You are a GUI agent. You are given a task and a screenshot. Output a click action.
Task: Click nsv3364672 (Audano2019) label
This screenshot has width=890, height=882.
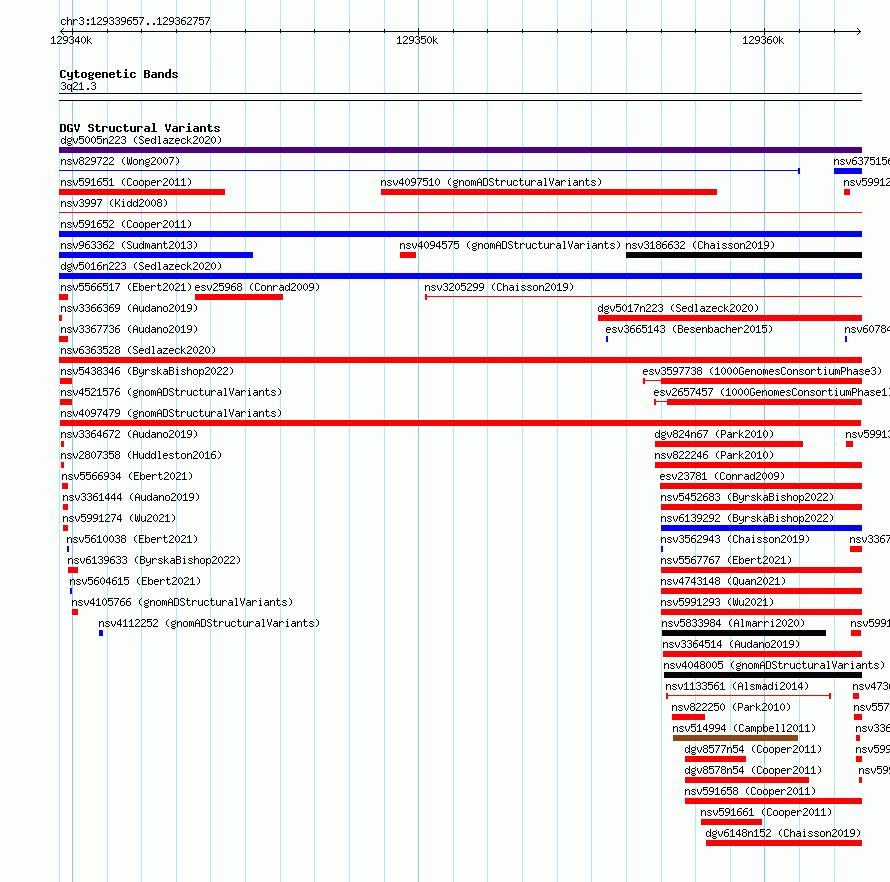point(129,434)
